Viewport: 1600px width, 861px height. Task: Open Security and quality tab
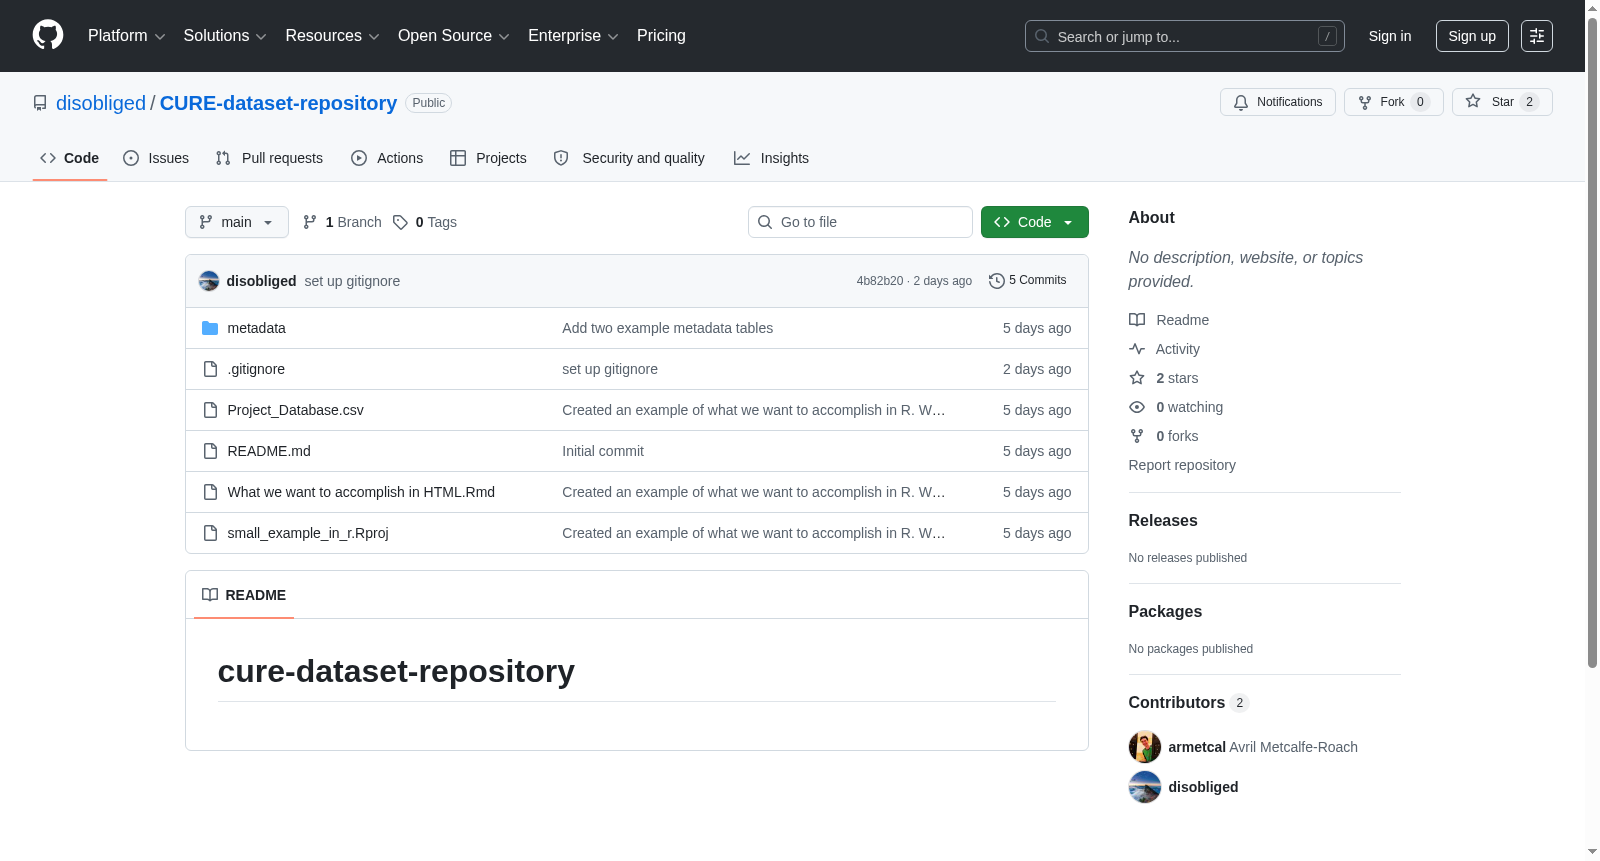(x=629, y=158)
